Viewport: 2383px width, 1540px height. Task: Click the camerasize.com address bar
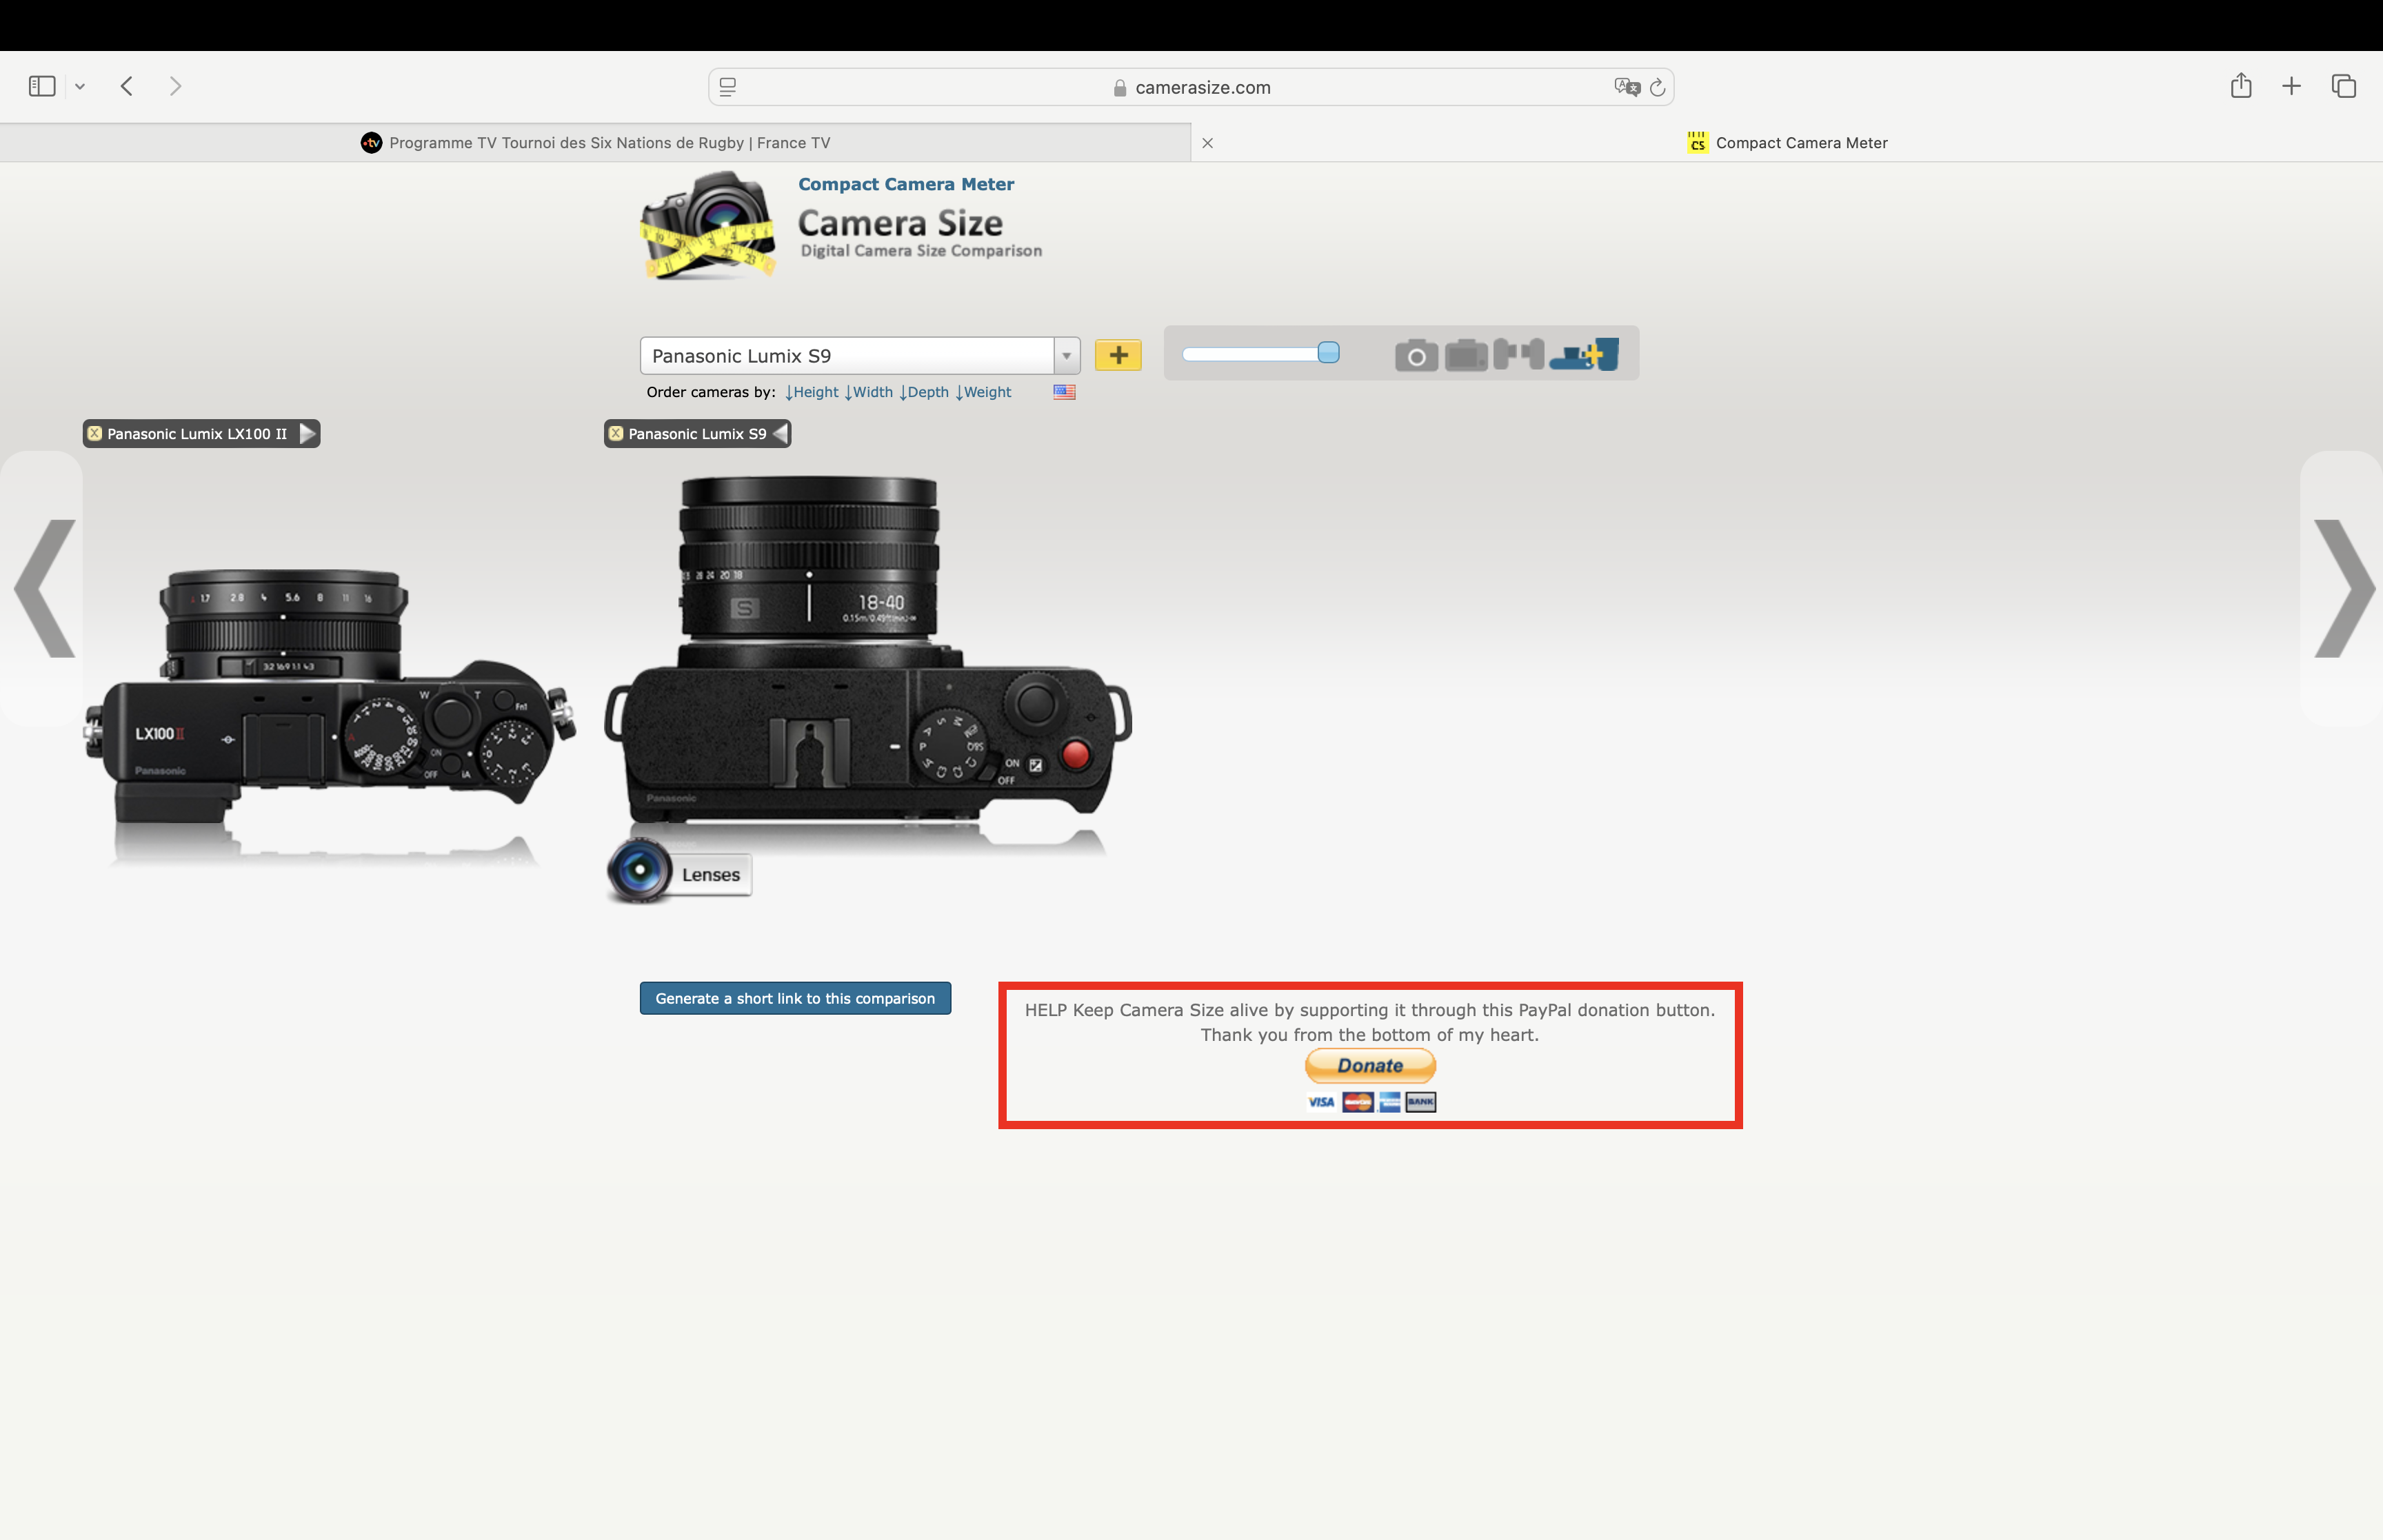click(1191, 87)
